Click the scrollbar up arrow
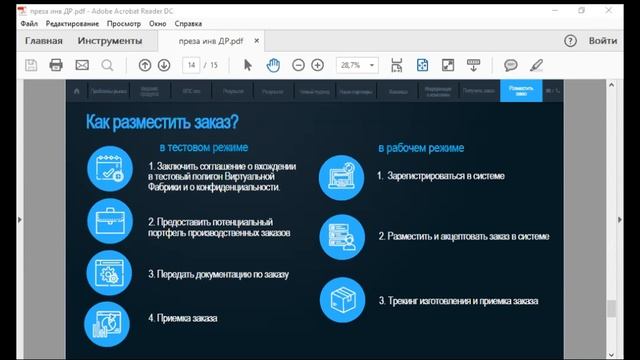640x360 pixels. pos(611,85)
